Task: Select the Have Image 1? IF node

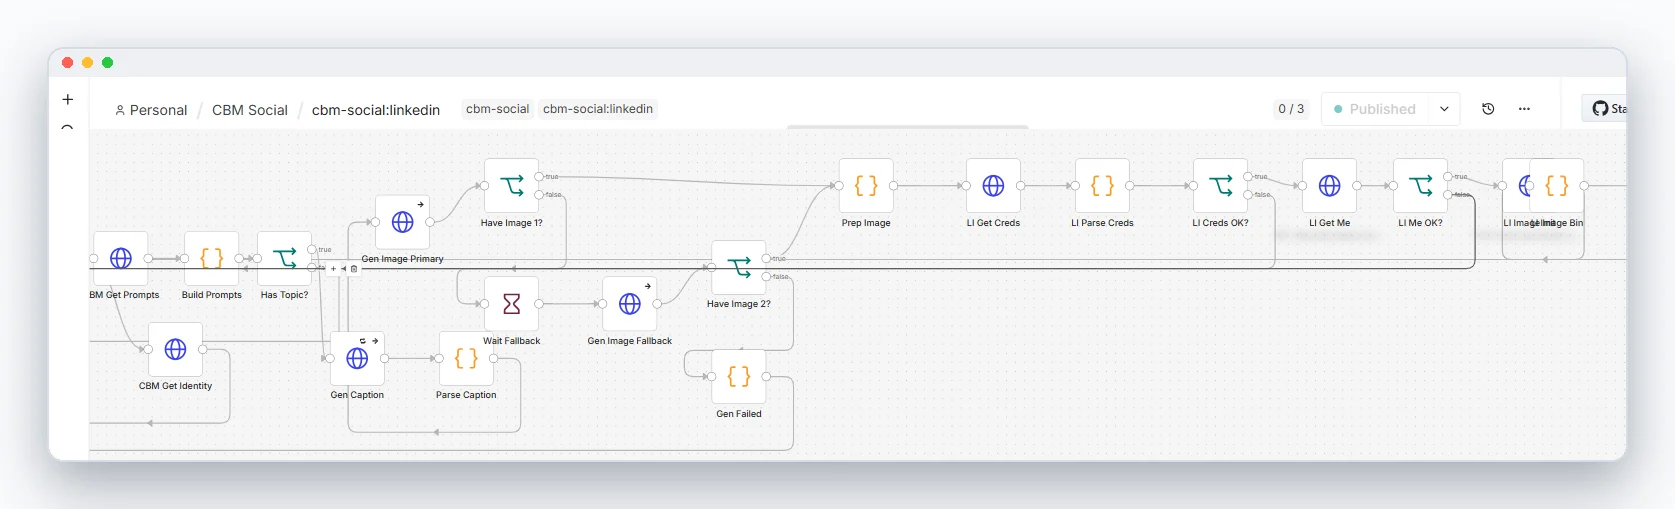Action: [x=512, y=186]
